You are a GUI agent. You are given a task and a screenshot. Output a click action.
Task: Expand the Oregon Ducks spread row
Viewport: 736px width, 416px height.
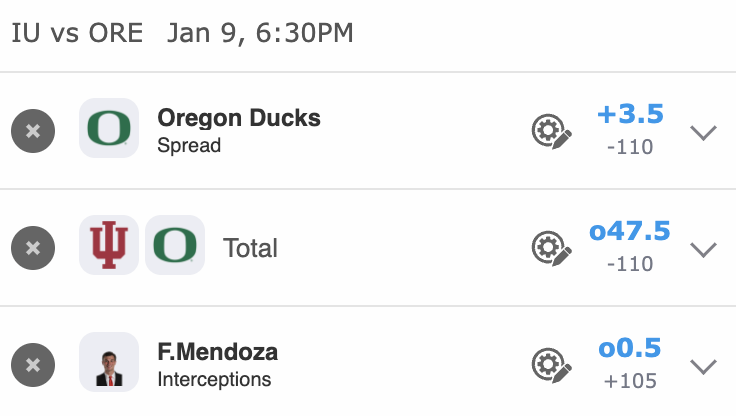(x=704, y=132)
